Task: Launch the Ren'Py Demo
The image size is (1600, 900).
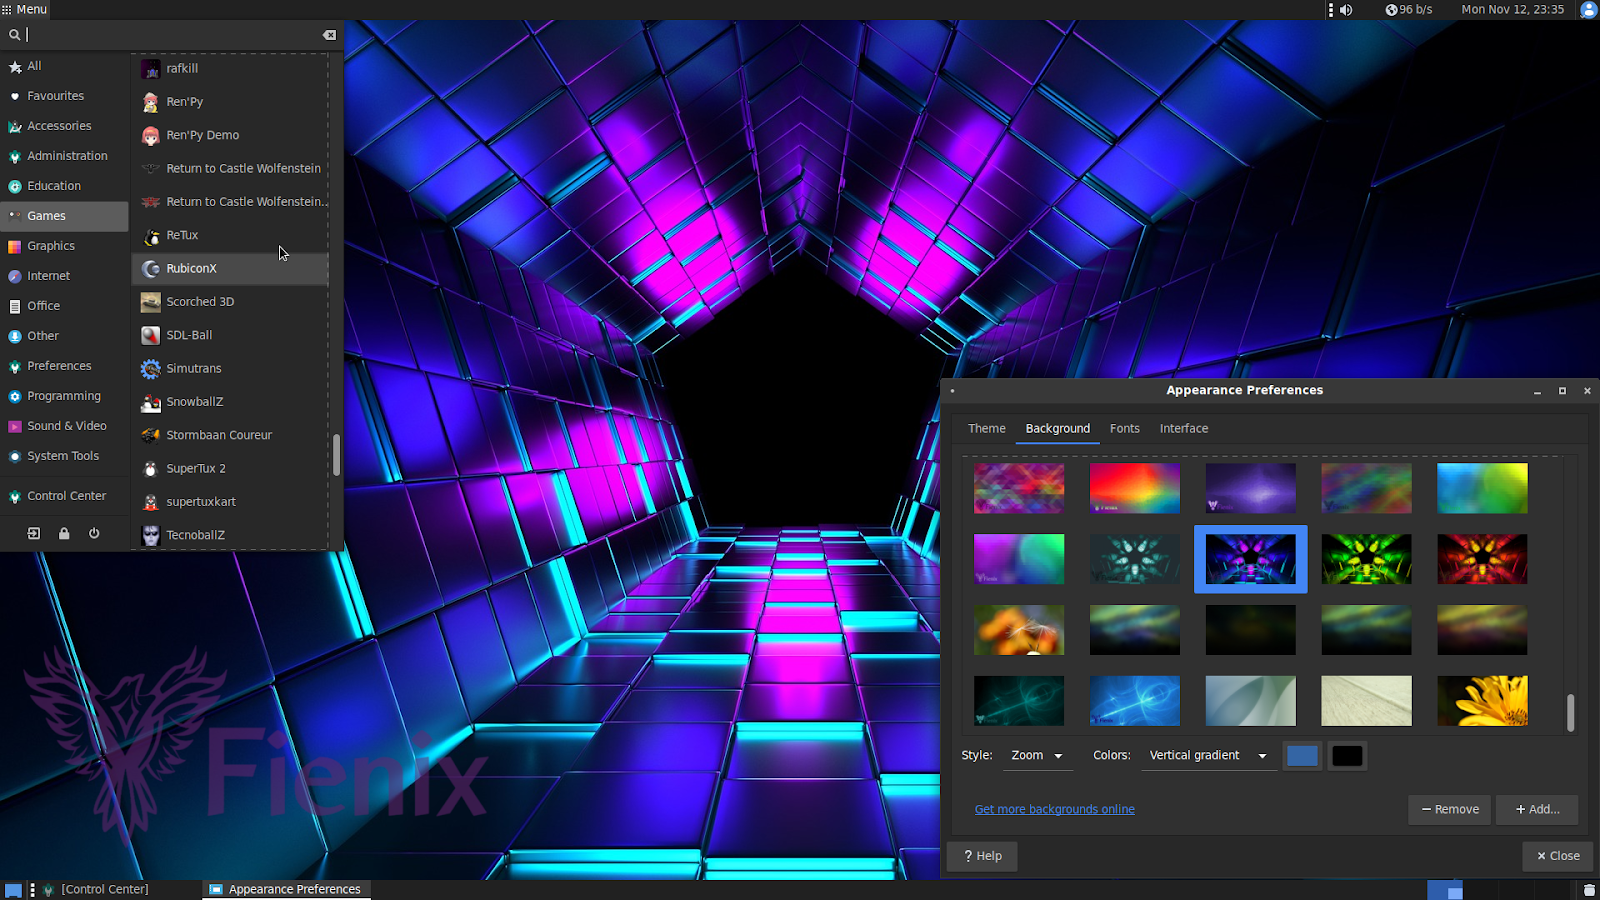Action: [x=201, y=134]
